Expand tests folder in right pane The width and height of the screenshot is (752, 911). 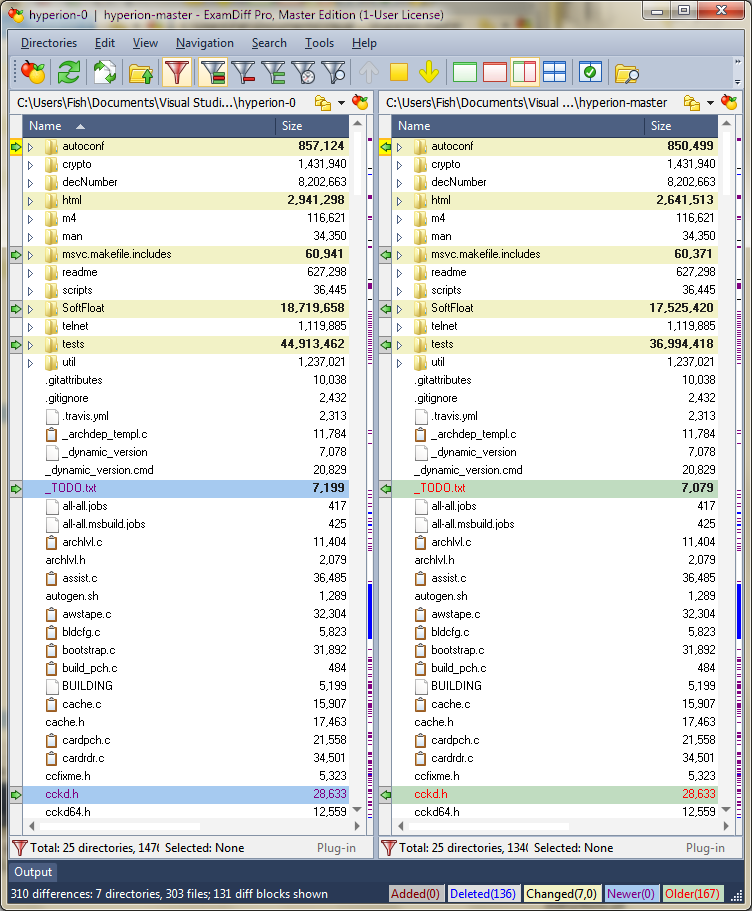(x=399, y=345)
